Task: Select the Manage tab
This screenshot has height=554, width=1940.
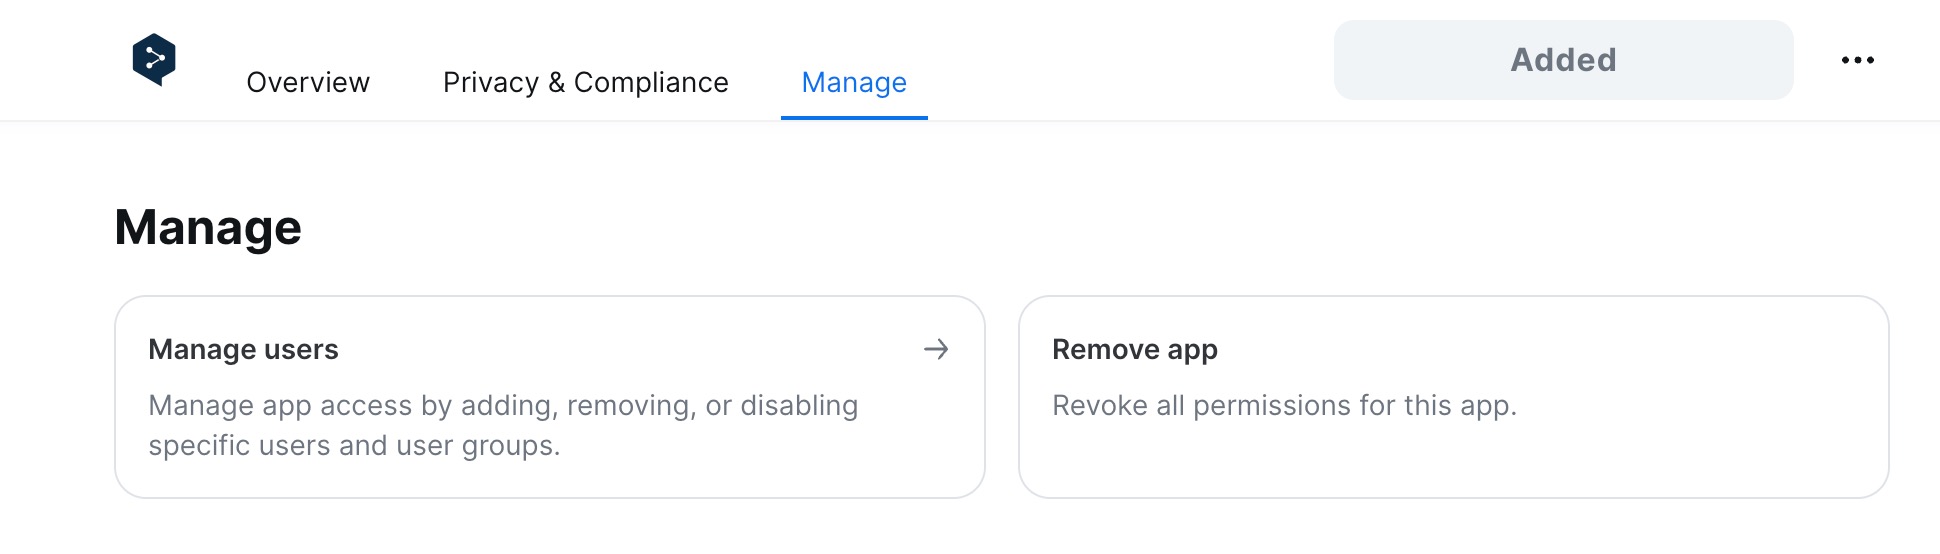Action: pos(854,82)
